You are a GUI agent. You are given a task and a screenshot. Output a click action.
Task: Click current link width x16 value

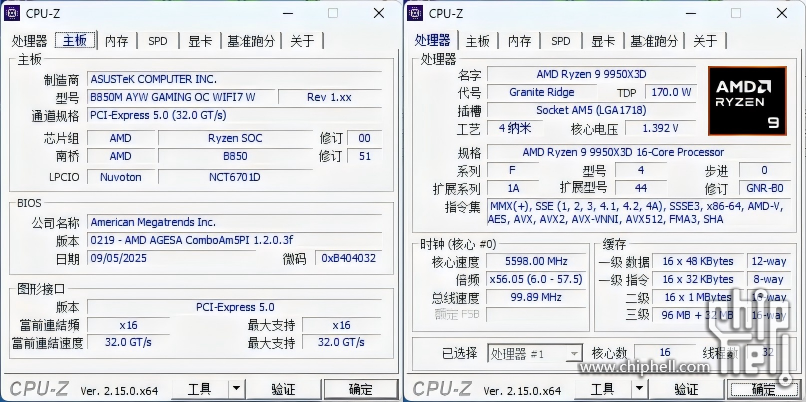click(128, 325)
